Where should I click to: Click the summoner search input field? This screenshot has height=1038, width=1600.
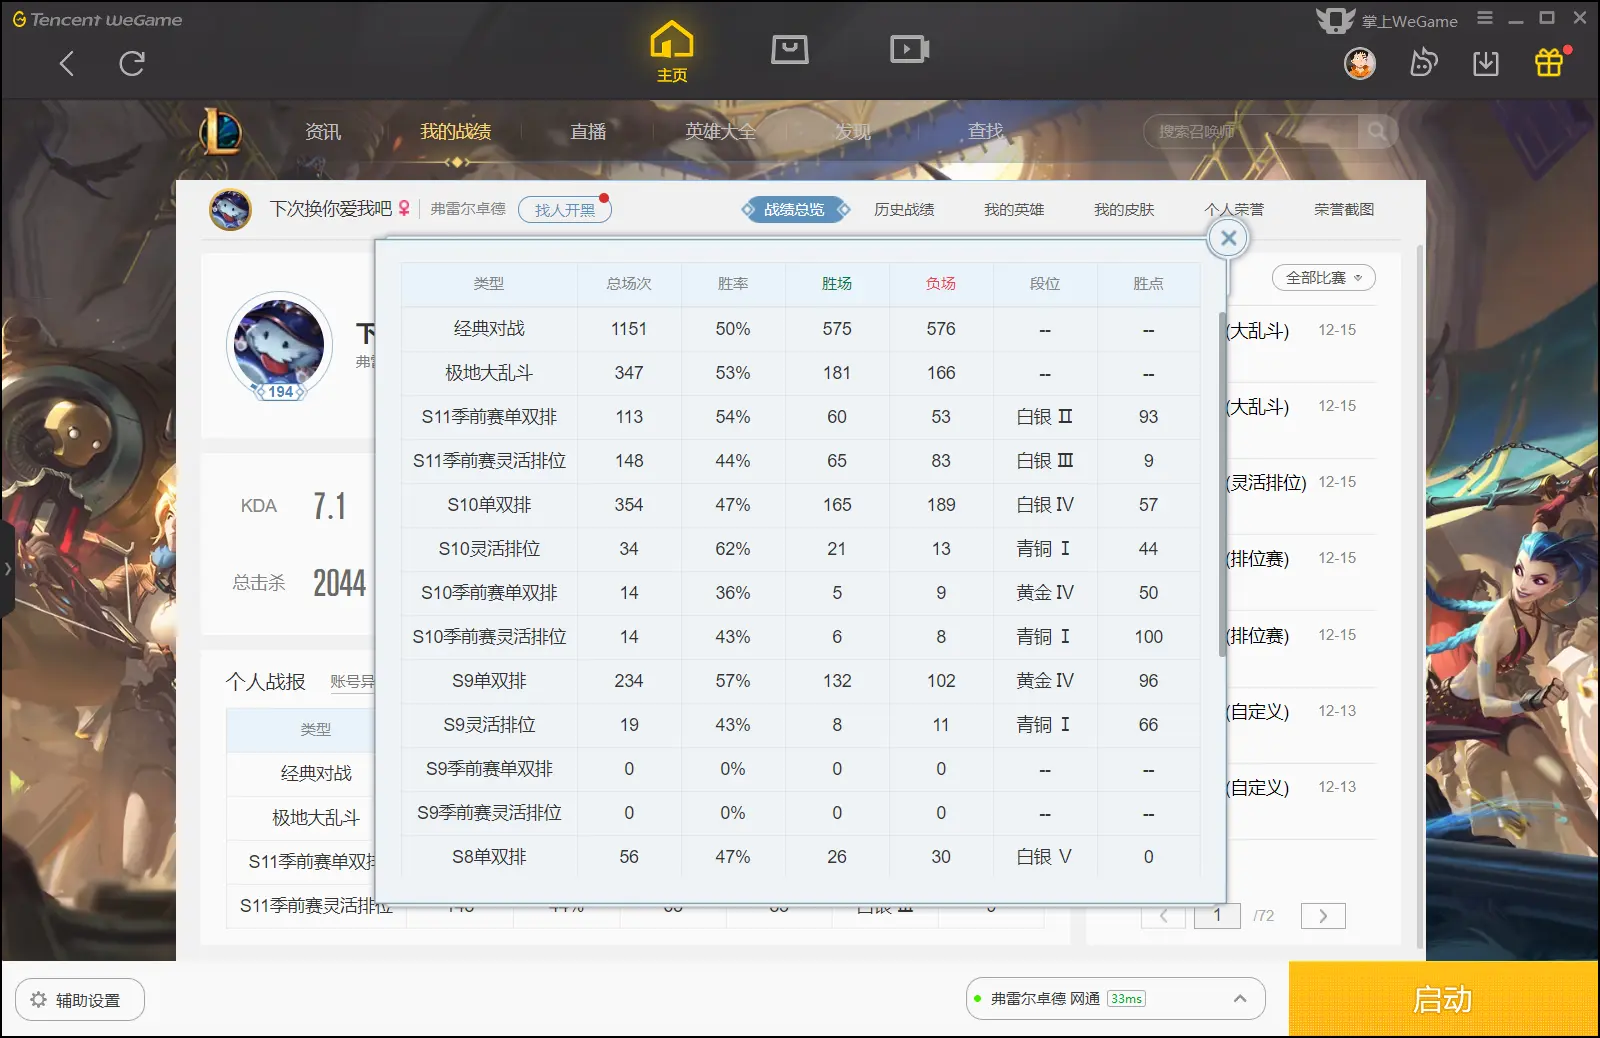(x=1250, y=131)
